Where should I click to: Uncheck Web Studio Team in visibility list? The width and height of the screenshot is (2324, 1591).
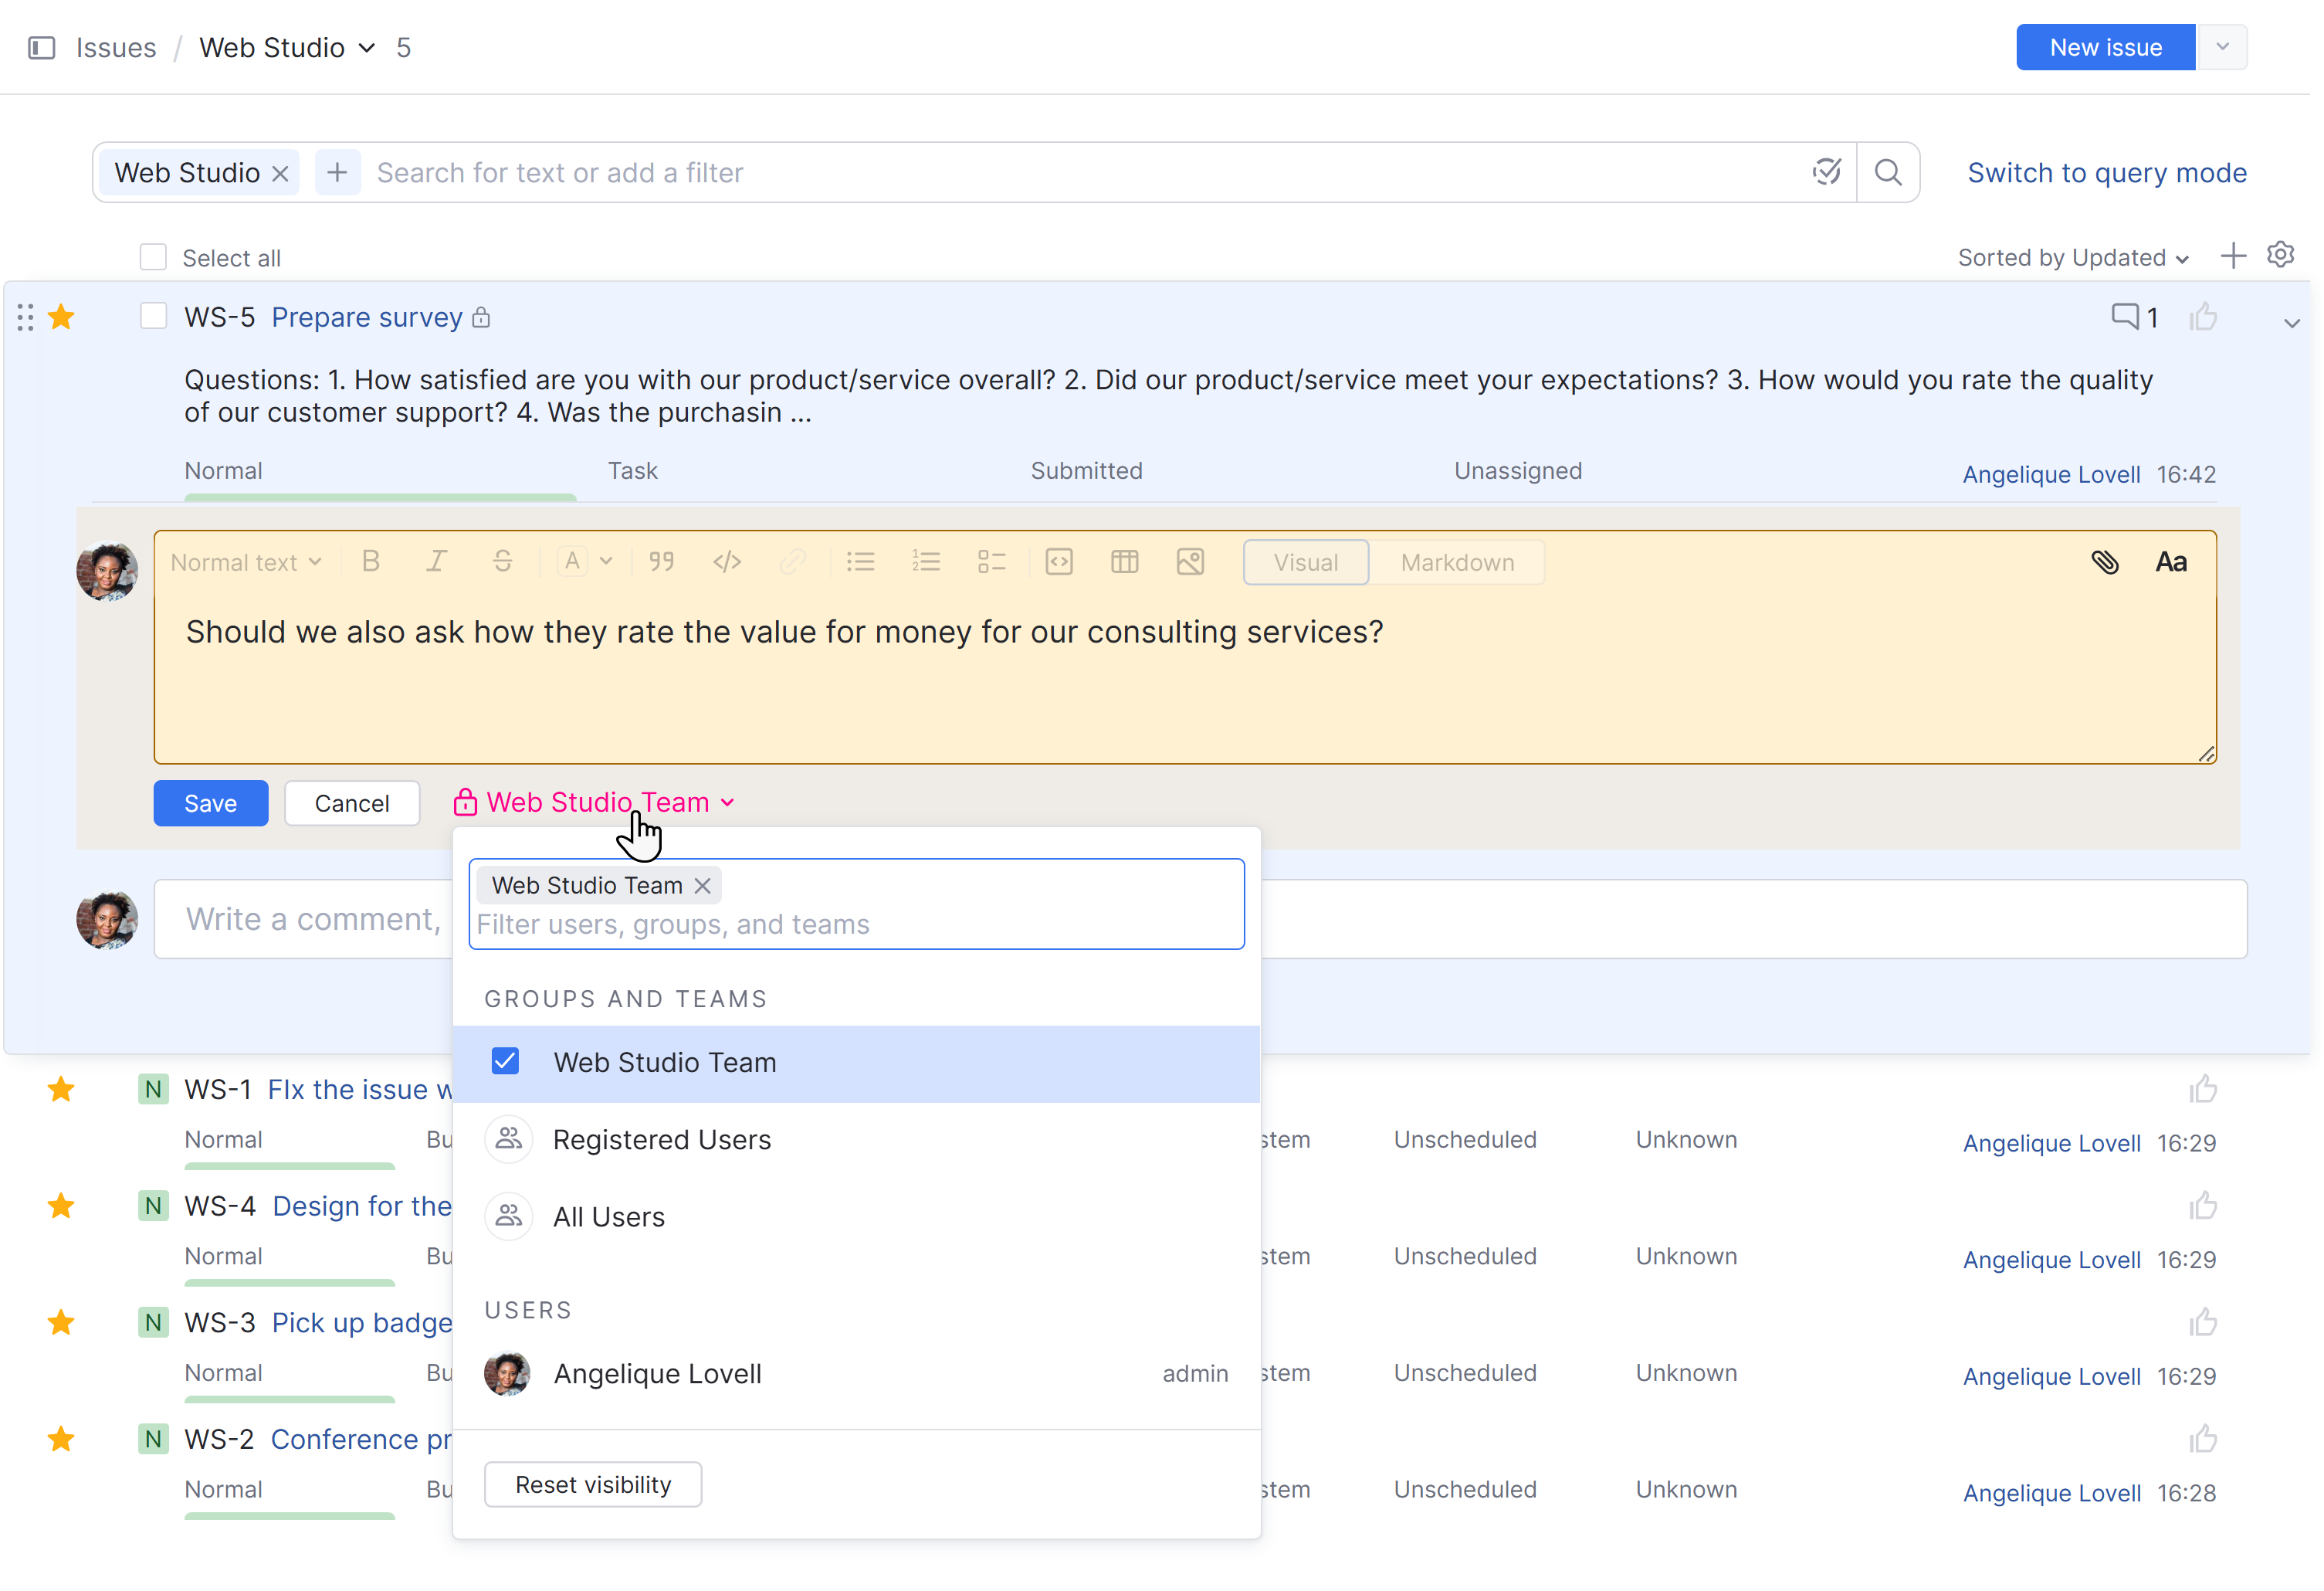coord(506,1061)
